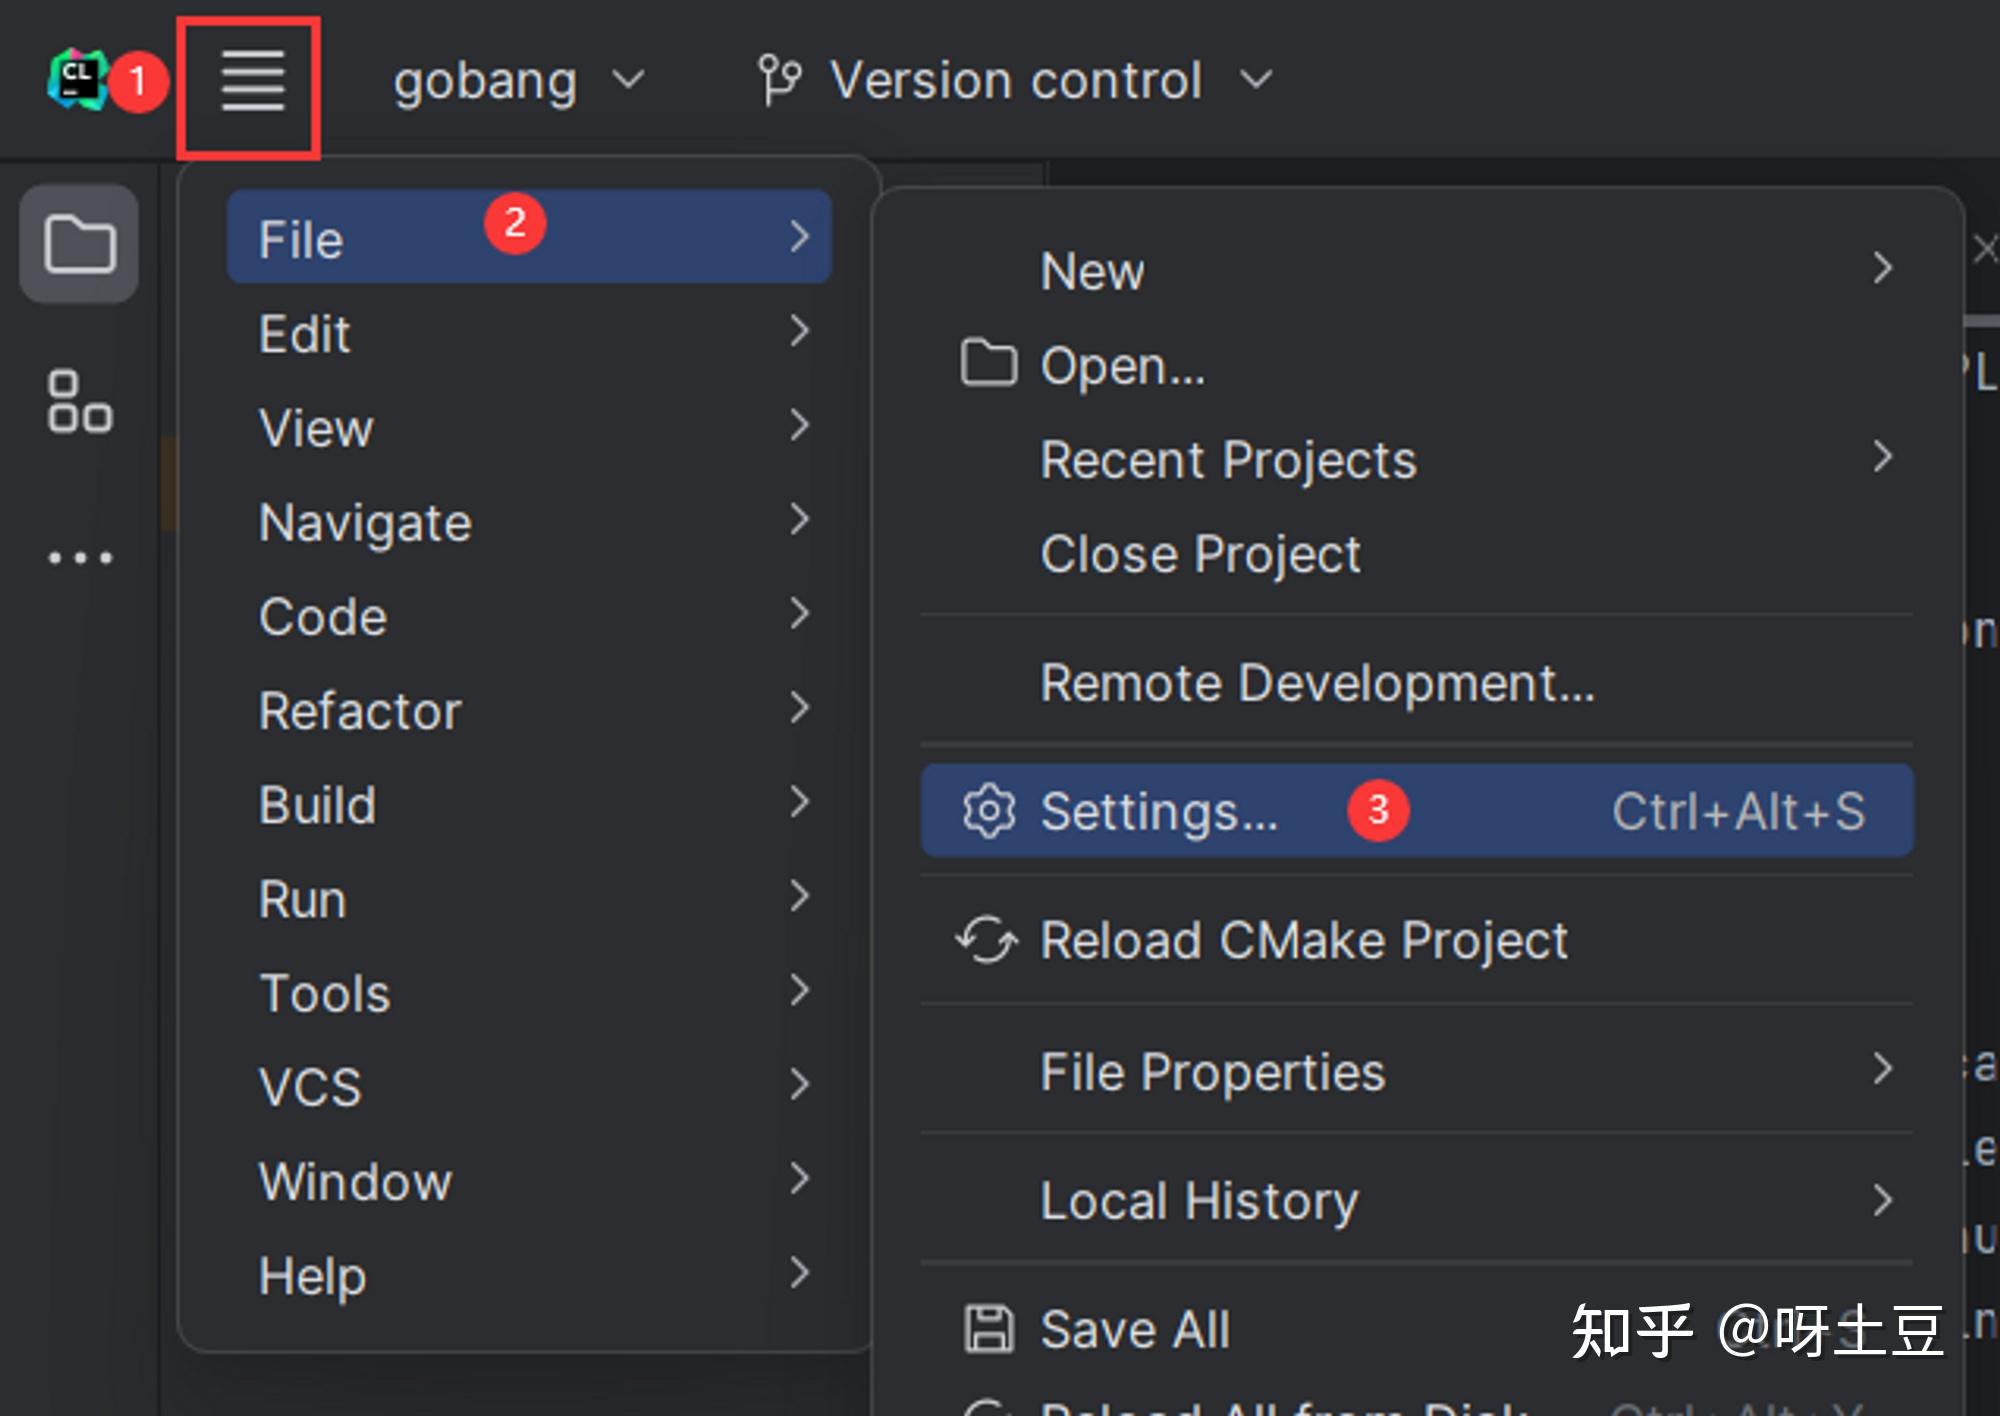2000x1416 pixels.
Task: Open the Help menu entry
Action: 311,1275
